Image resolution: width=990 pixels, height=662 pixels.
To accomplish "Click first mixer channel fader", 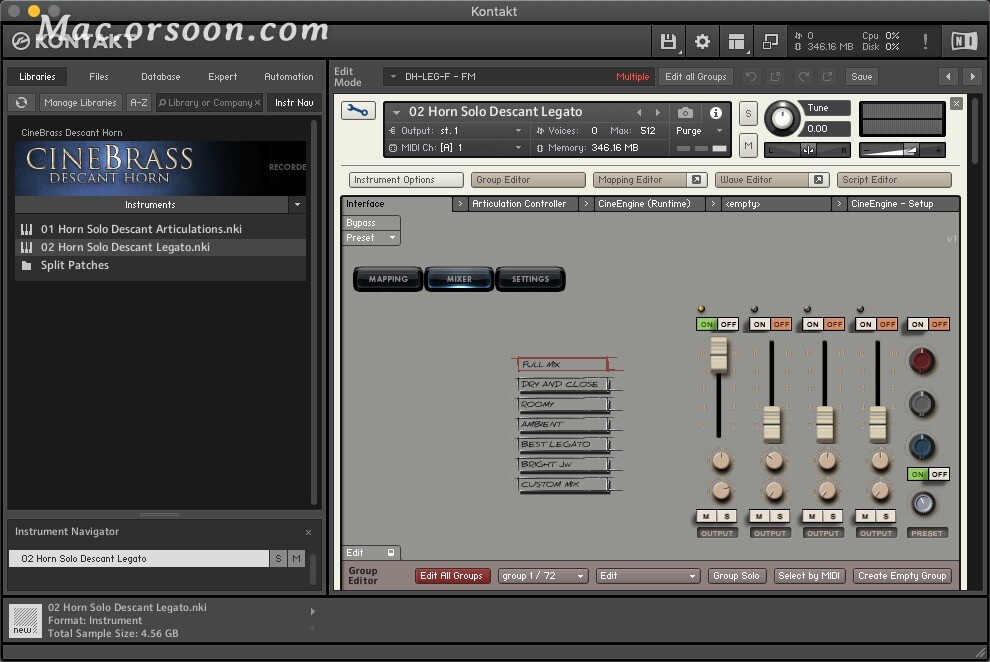I will coord(719,353).
